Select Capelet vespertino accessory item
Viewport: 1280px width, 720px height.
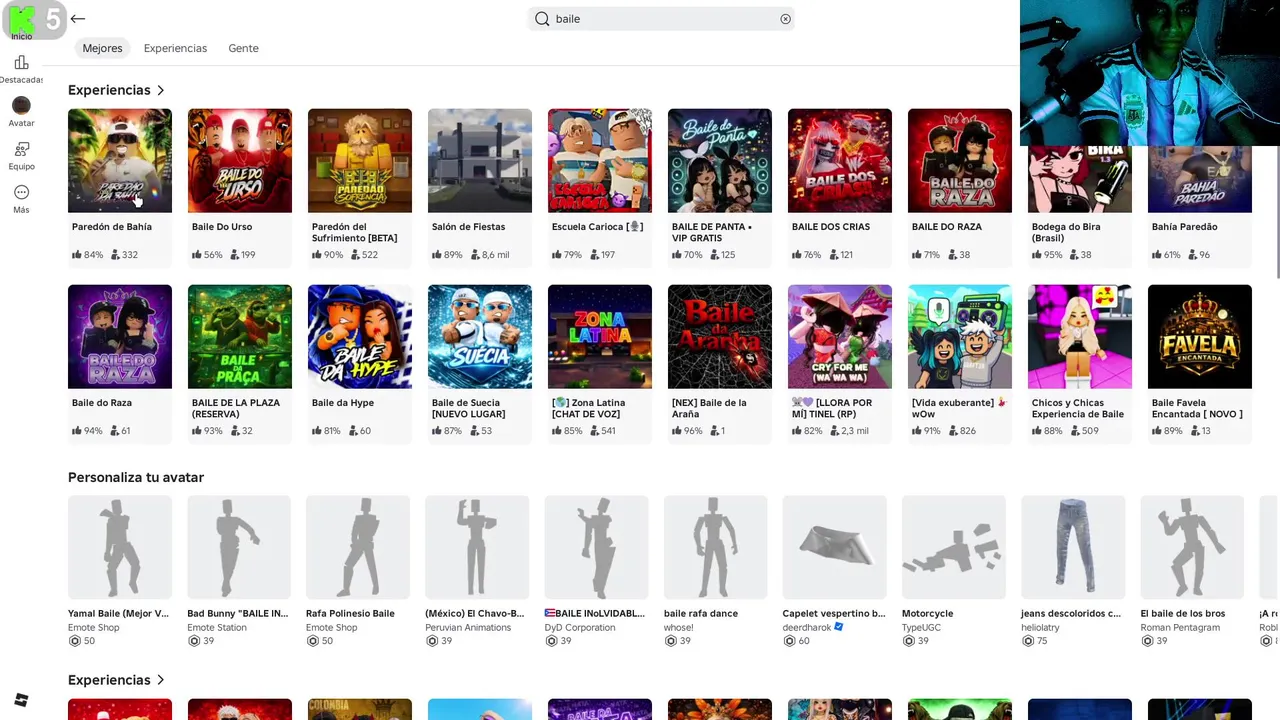(835, 548)
